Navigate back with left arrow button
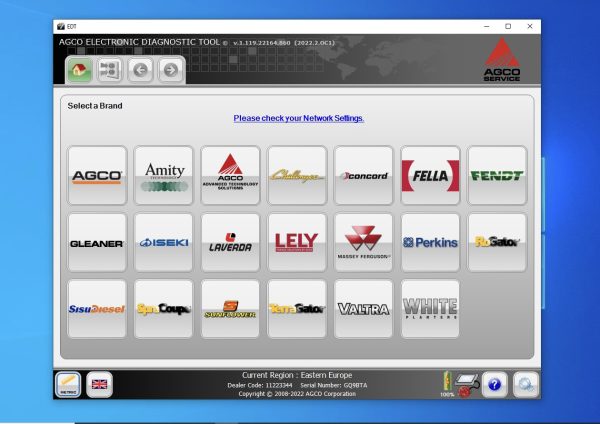Screen dimensions: 600x424 (140, 70)
